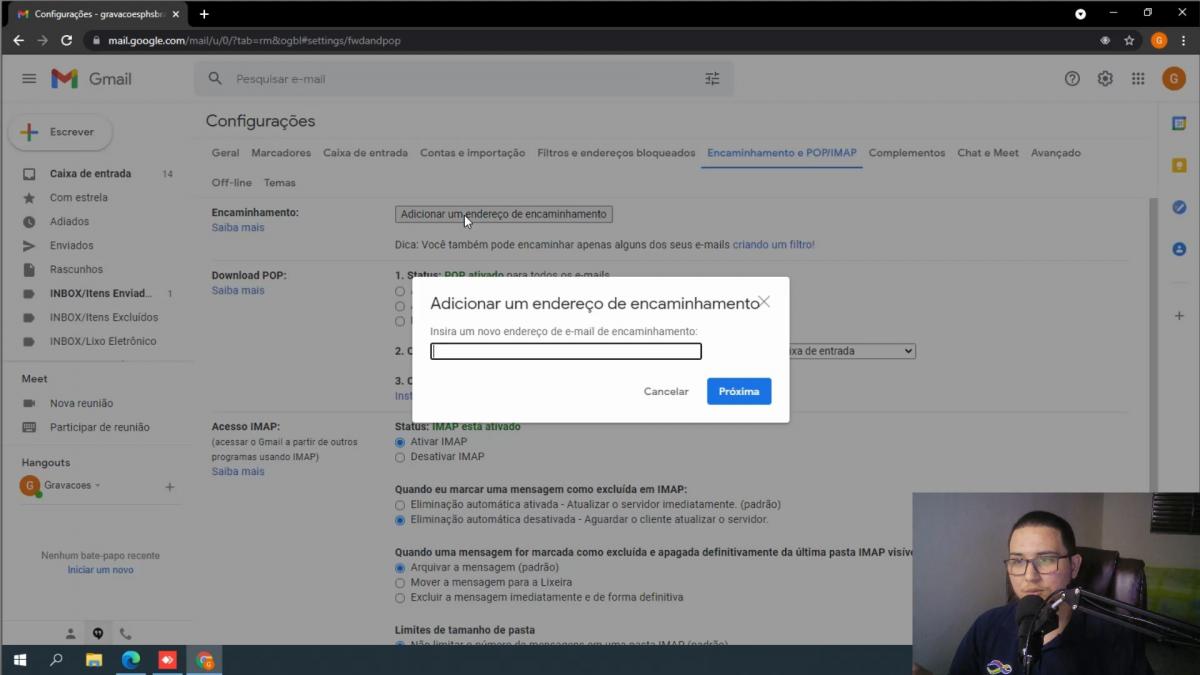The width and height of the screenshot is (1200, 675).
Task: Choose Eliminação automática desativada option
Action: (x=400, y=520)
